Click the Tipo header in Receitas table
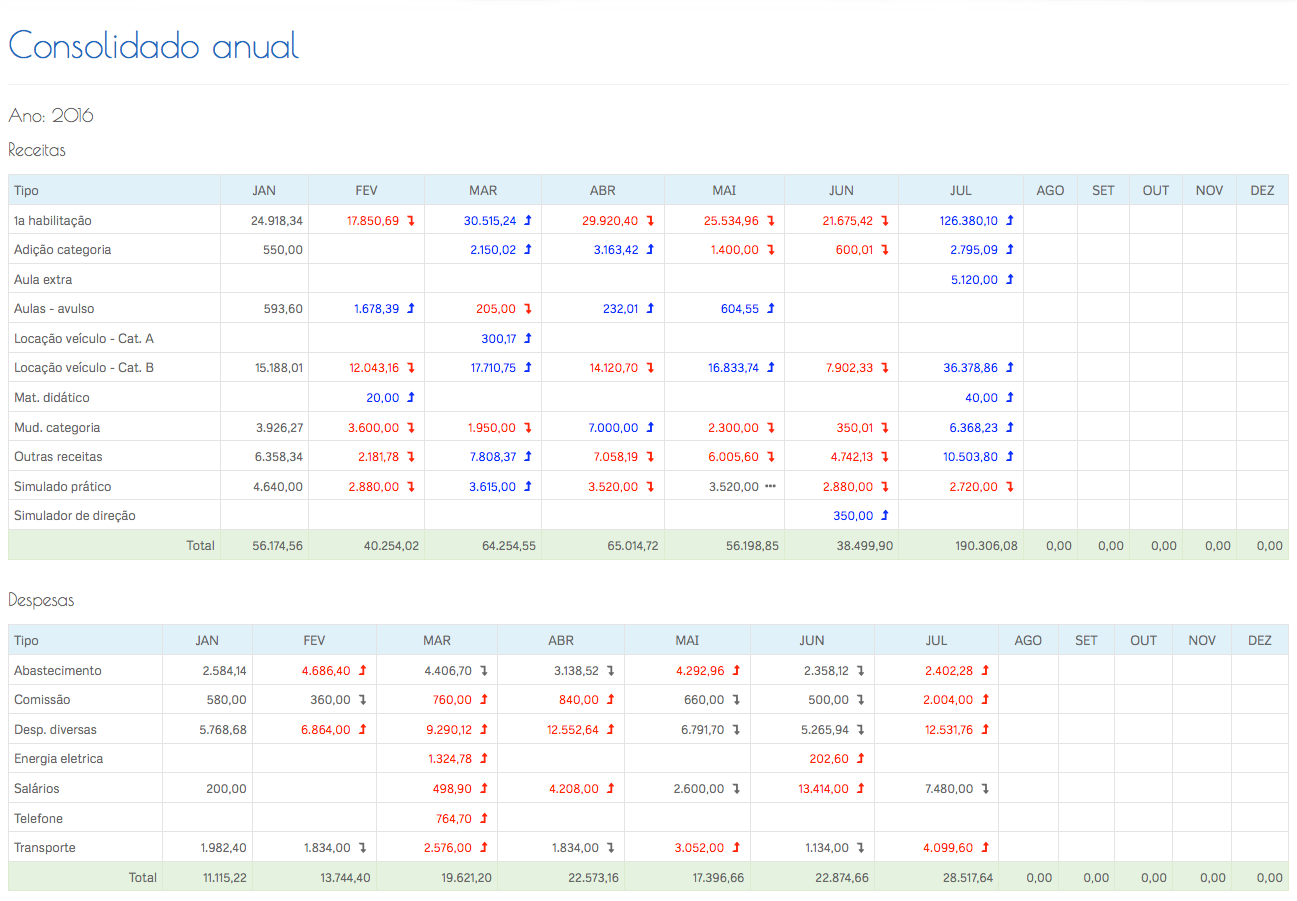This screenshot has height=901, width=1297. (27, 190)
